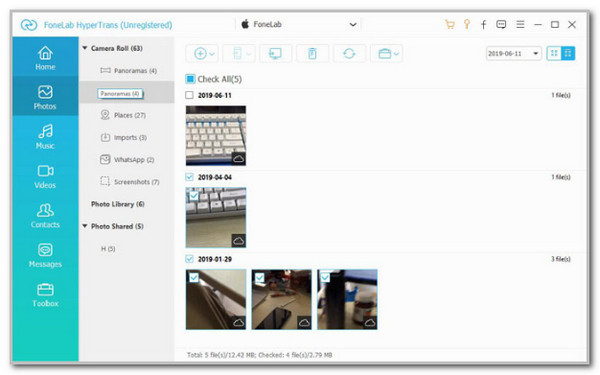
Task: Select WhatsApp (2) album
Action: (x=128, y=160)
